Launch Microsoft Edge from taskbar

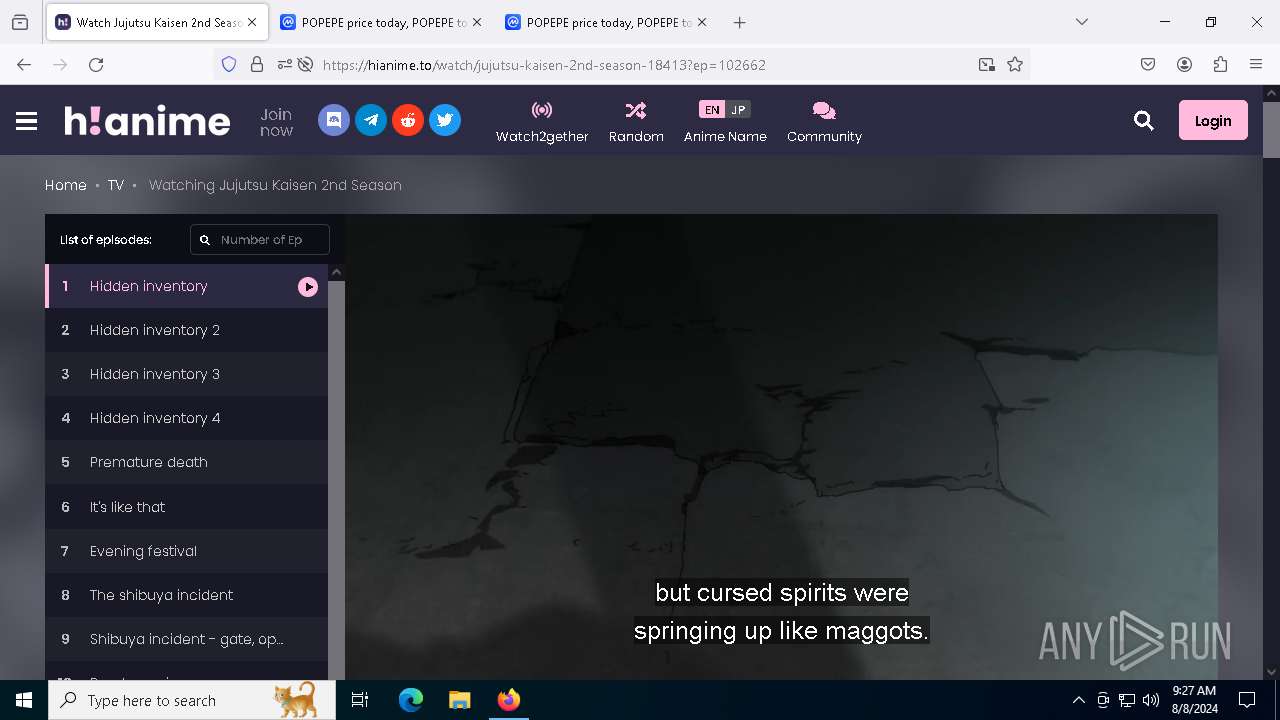(x=411, y=700)
